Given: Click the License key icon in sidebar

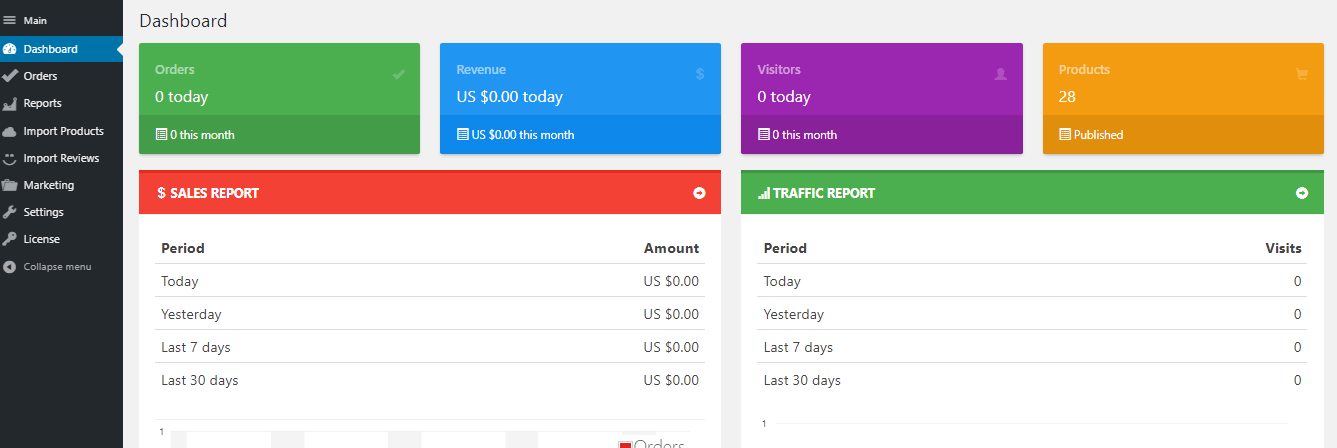Looking at the screenshot, I should 10,239.
